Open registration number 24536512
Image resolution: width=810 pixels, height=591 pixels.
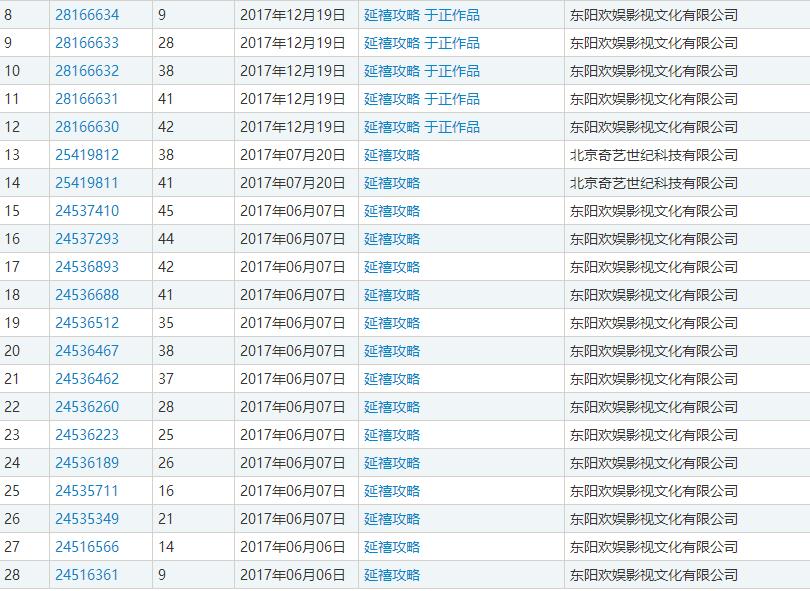click(87, 323)
